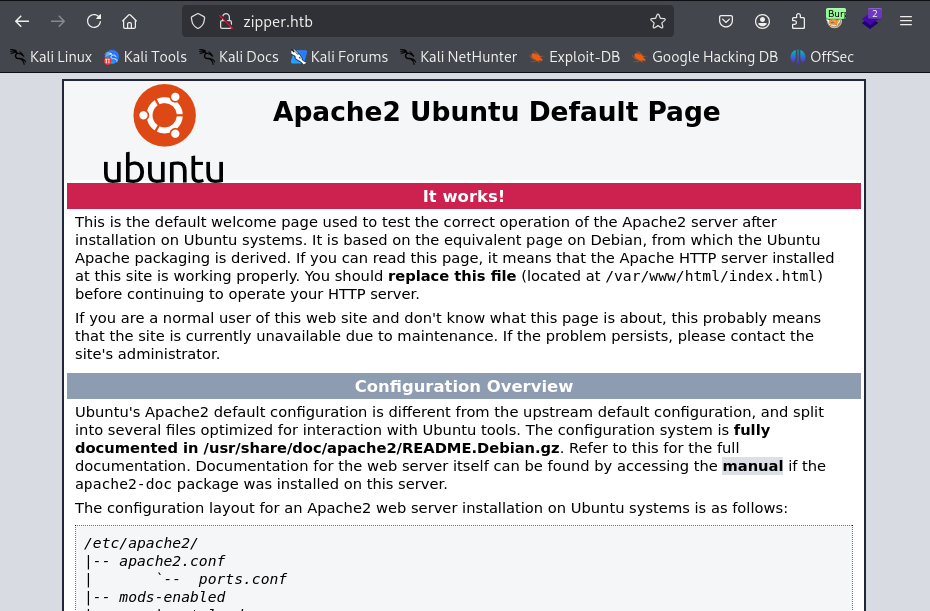Click the 'replace this file' bold text
930x611 pixels.
pyautogui.click(x=452, y=276)
